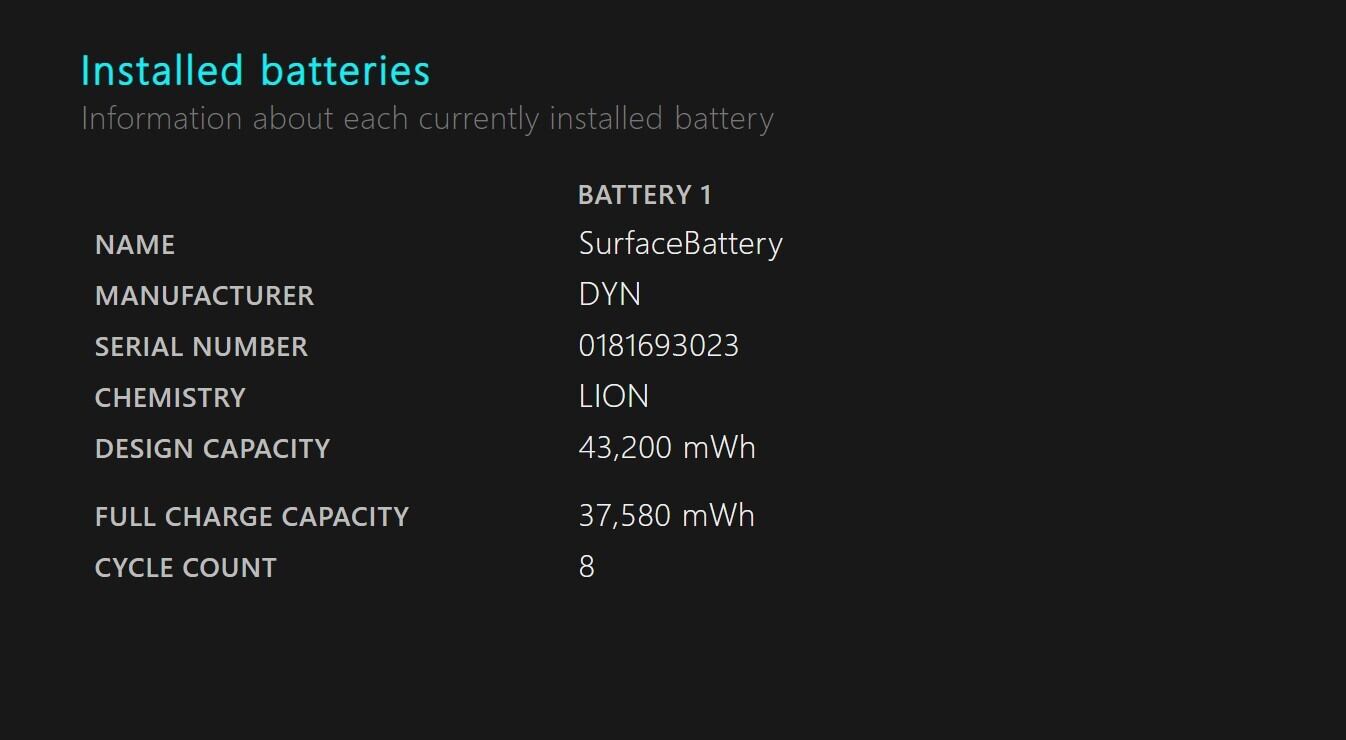Click the CHEMISTRY row label
Image resolution: width=1346 pixels, height=740 pixels.
[170, 398]
